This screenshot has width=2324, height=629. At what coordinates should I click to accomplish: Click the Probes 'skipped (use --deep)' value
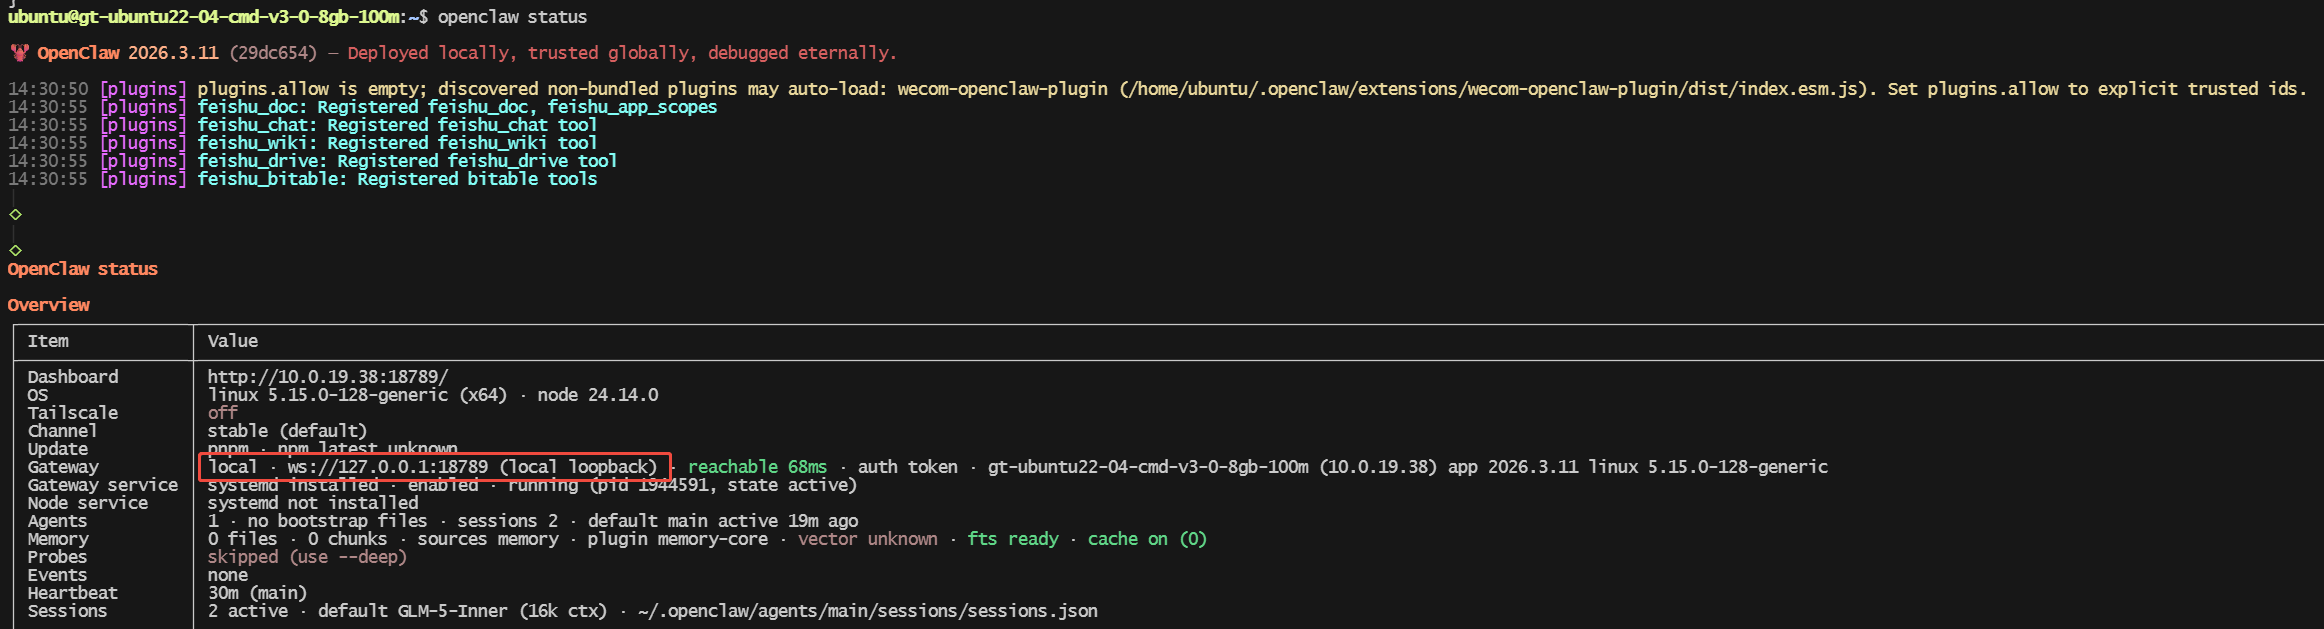tap(307, 557)
